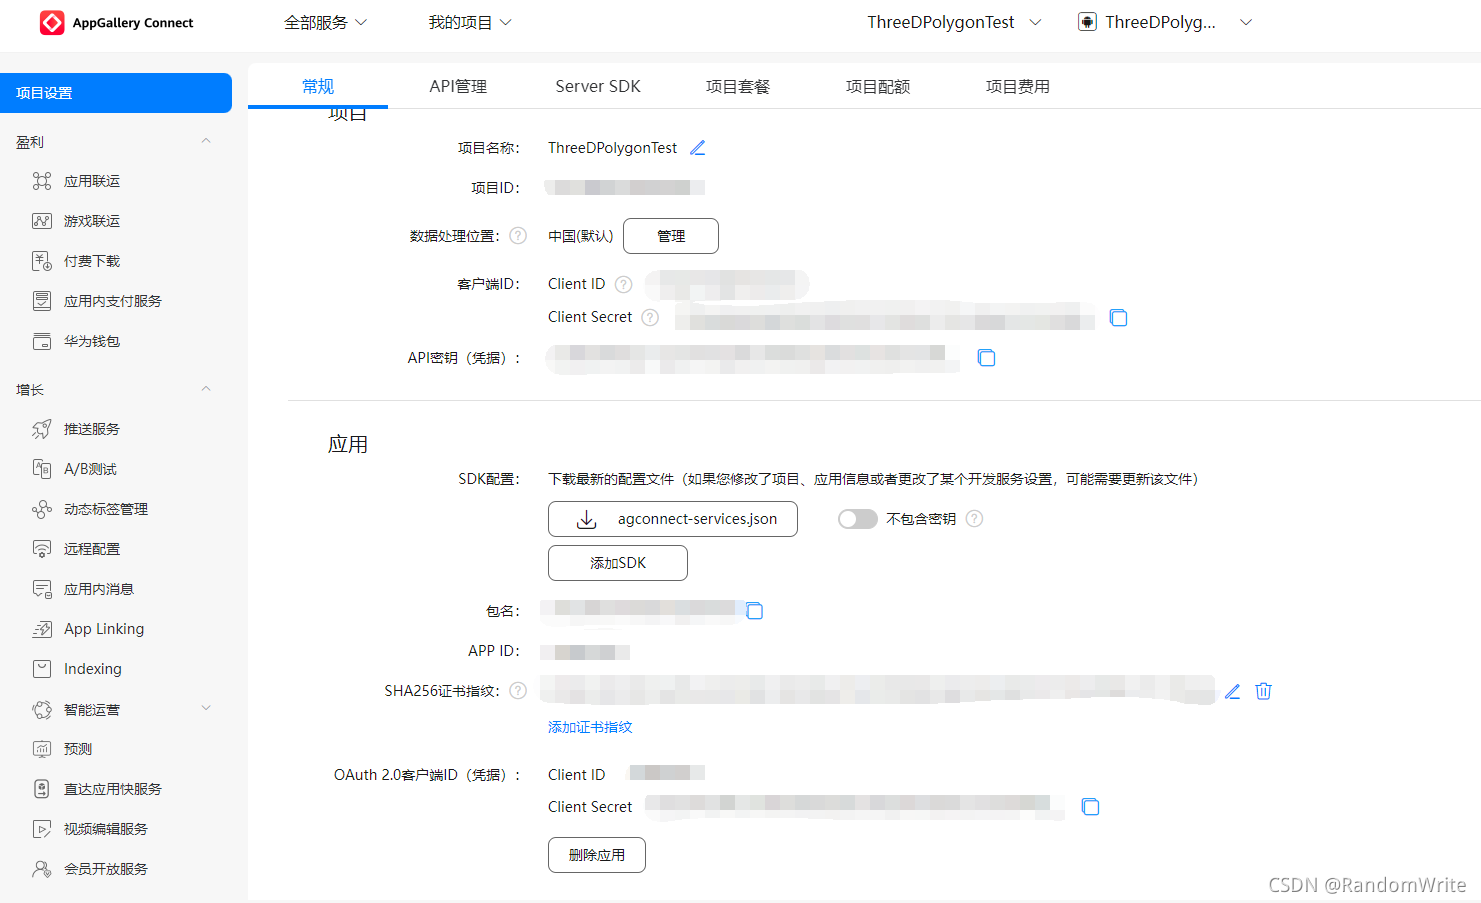Switch to the 项目费用 tab
1481x903 pixels.
click(1018, 87)
